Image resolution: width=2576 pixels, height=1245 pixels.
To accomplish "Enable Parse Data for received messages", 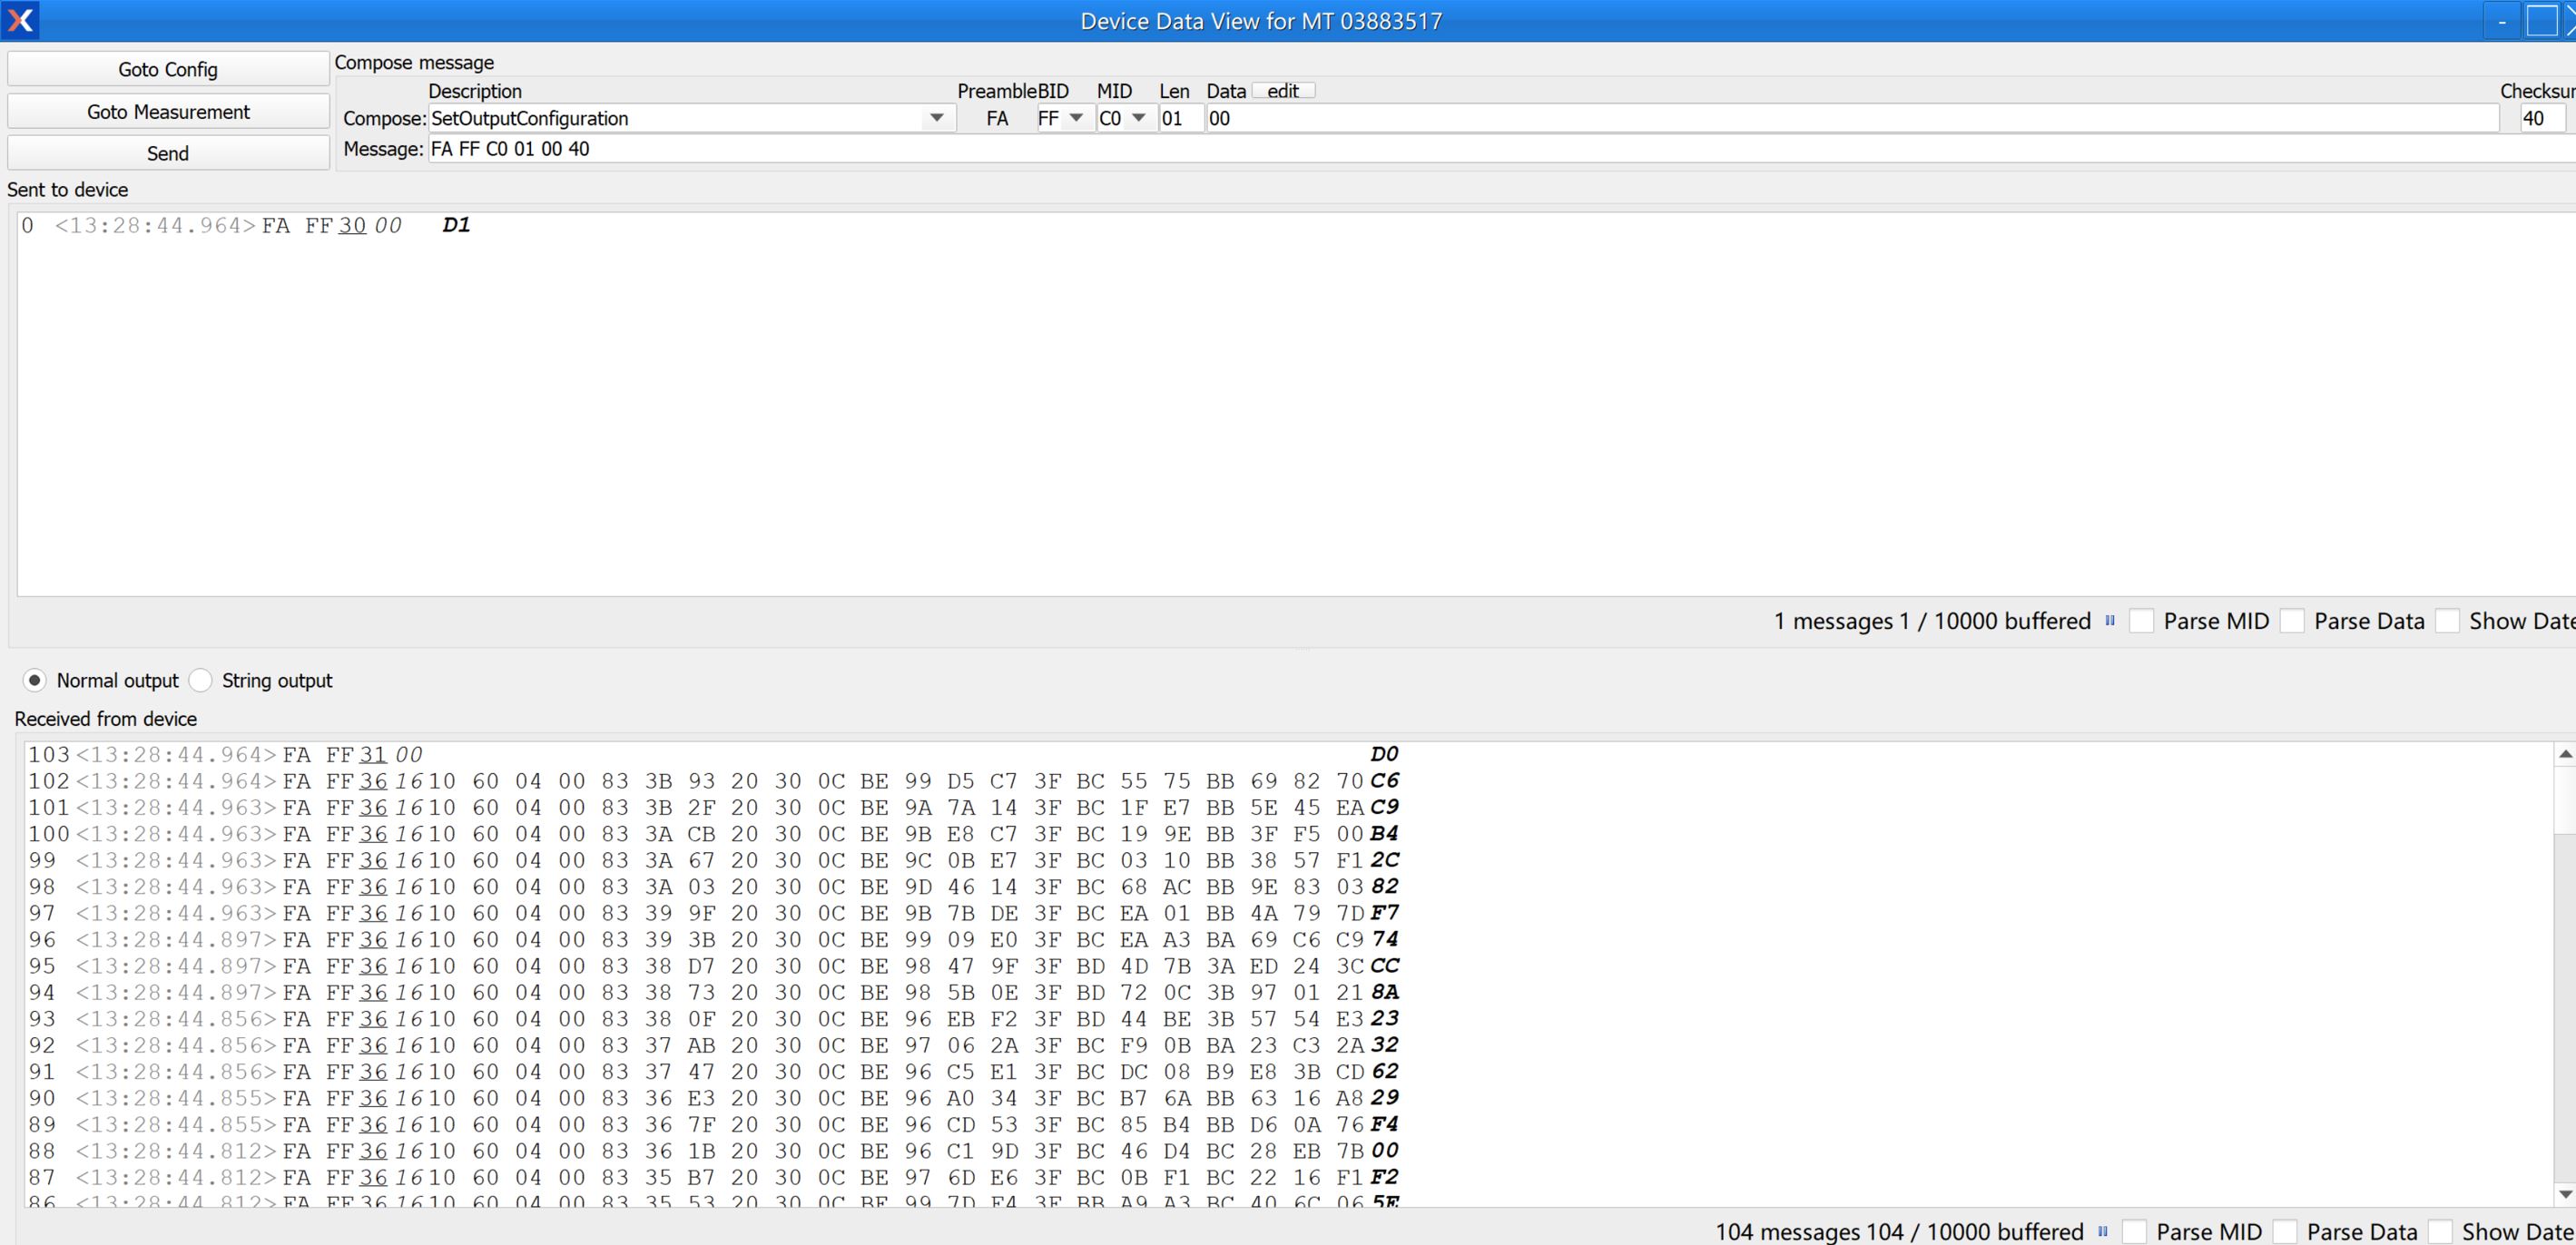I will click(x=2285, y=1232).
